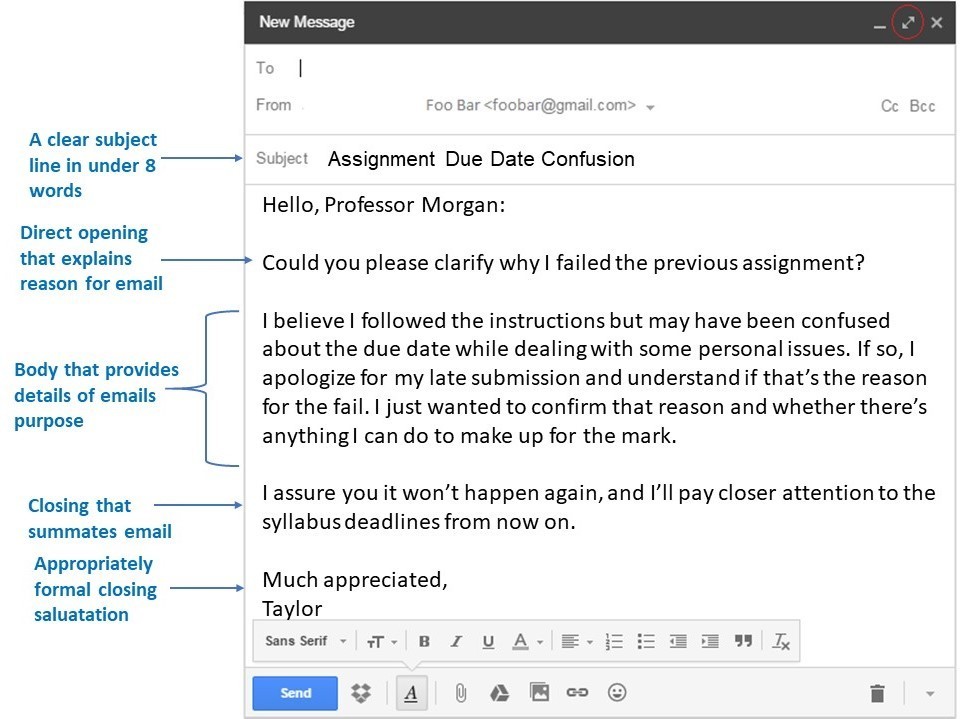Open the more options arrow near trash
974x719 pixels.
[930, 693]
